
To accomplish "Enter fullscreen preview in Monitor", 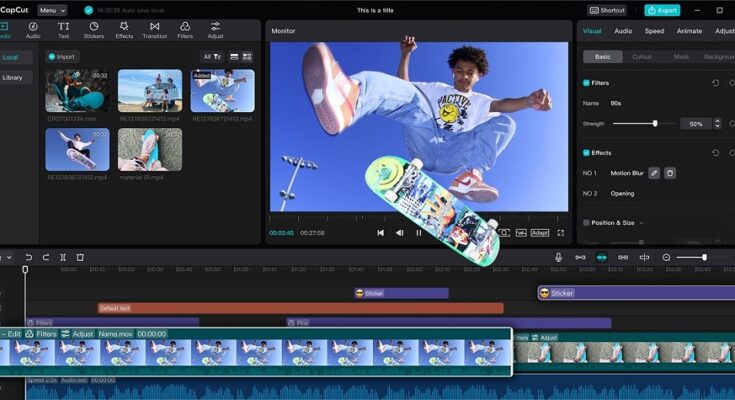I will coord(561,233).
